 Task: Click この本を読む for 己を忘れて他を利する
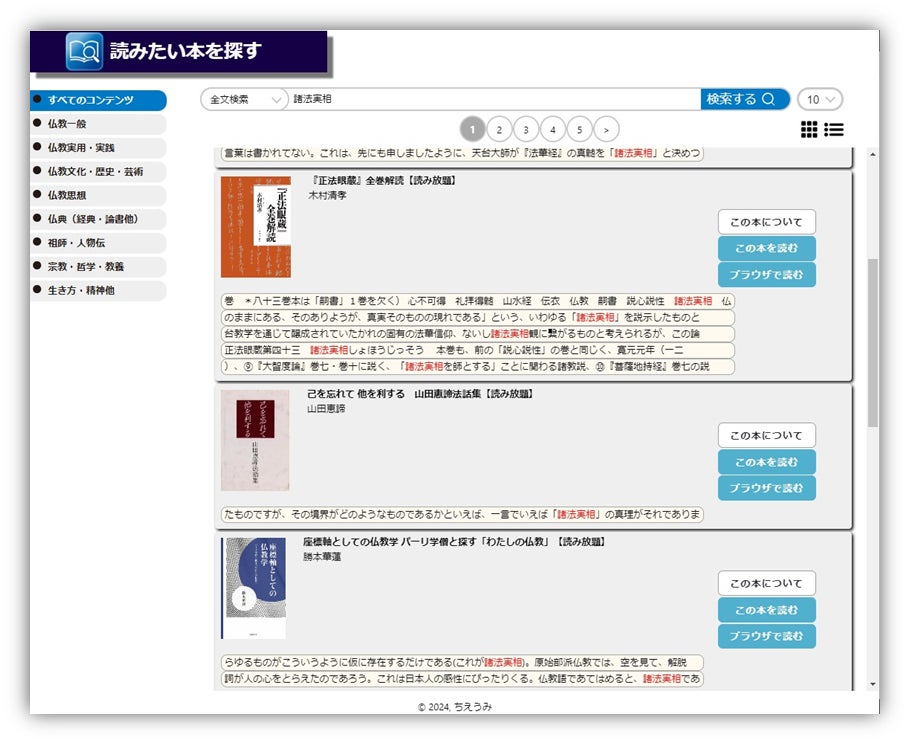click(x=767, y=462)
